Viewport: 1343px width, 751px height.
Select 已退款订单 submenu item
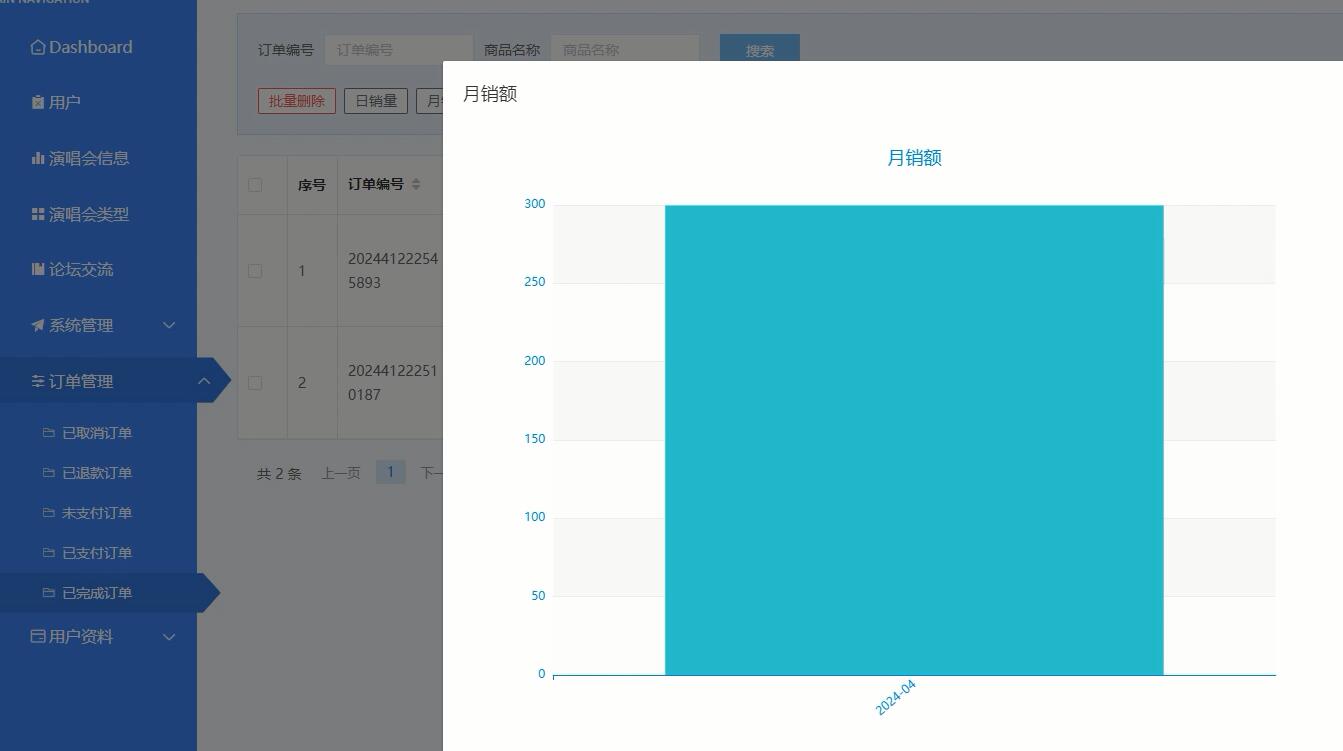click(98, 473)
